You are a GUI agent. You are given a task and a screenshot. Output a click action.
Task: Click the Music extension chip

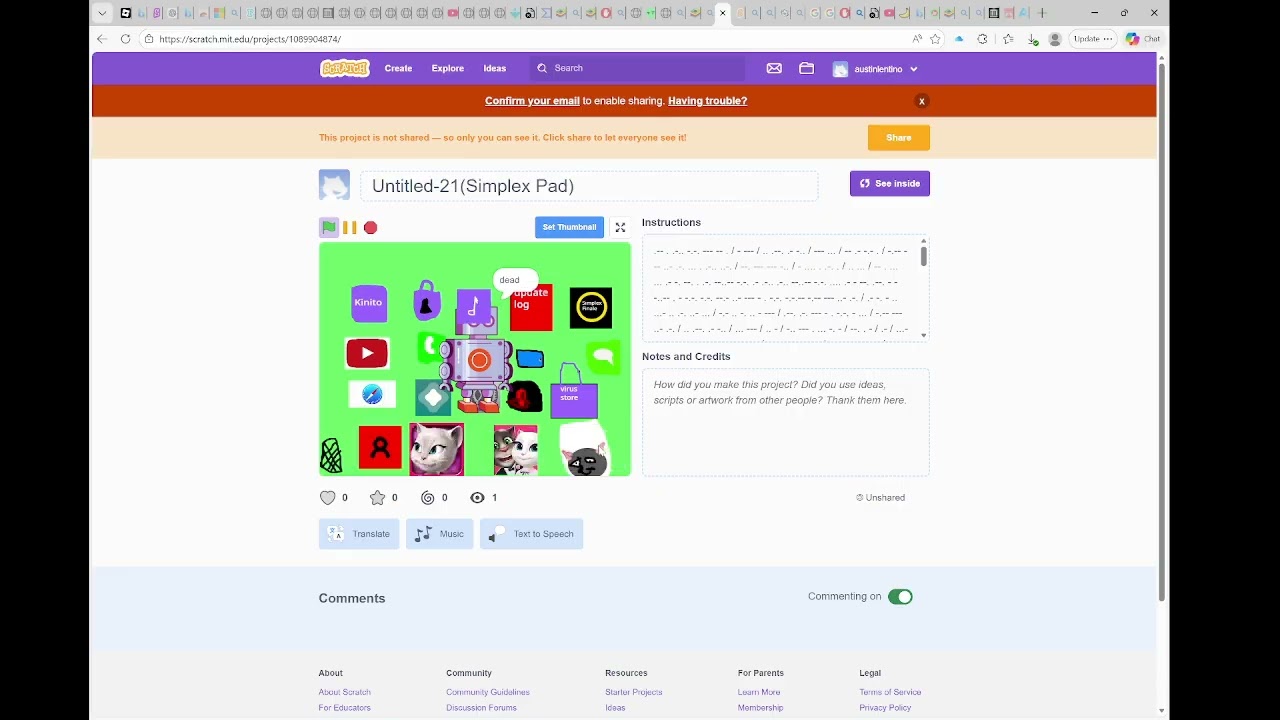(440, 534)
